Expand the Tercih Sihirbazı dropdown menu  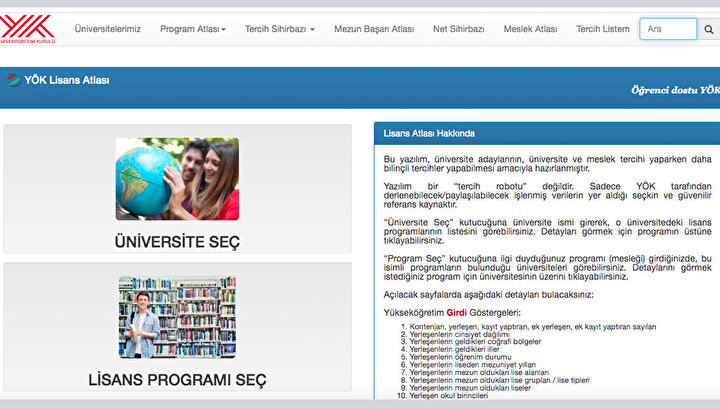(280, 29)
